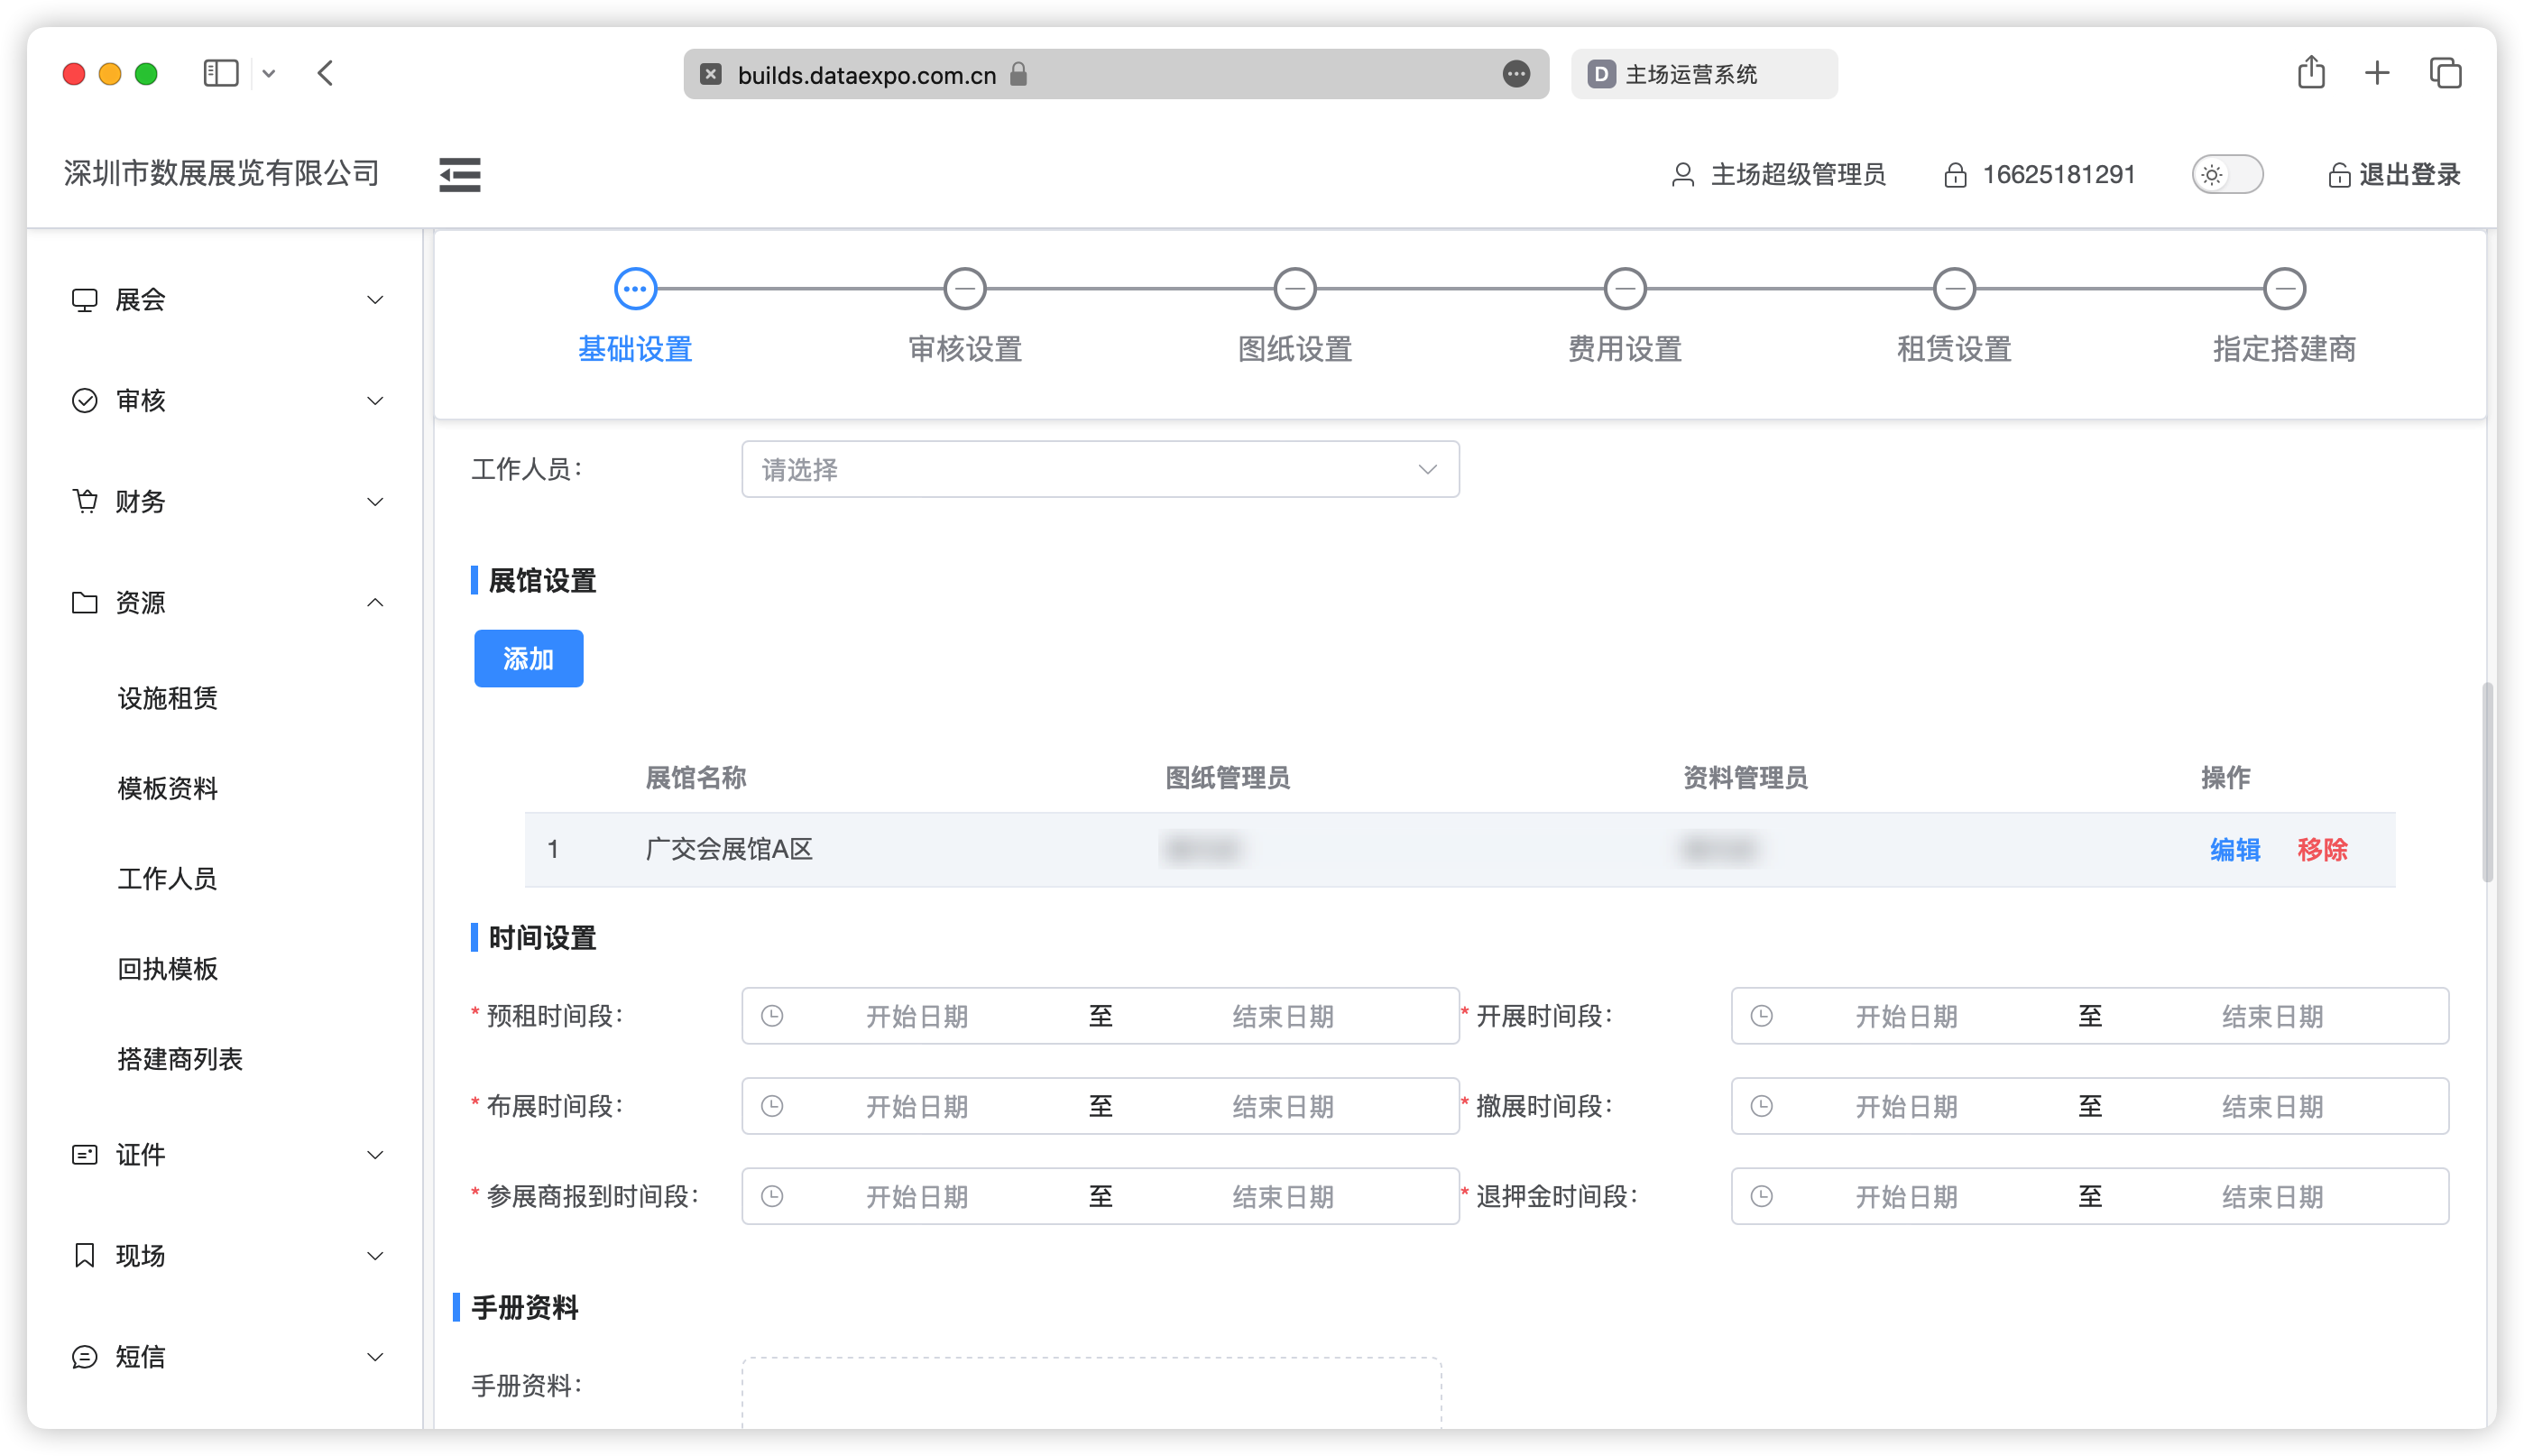Click the 审核设置 step circle icon

[x=965, y=289]
